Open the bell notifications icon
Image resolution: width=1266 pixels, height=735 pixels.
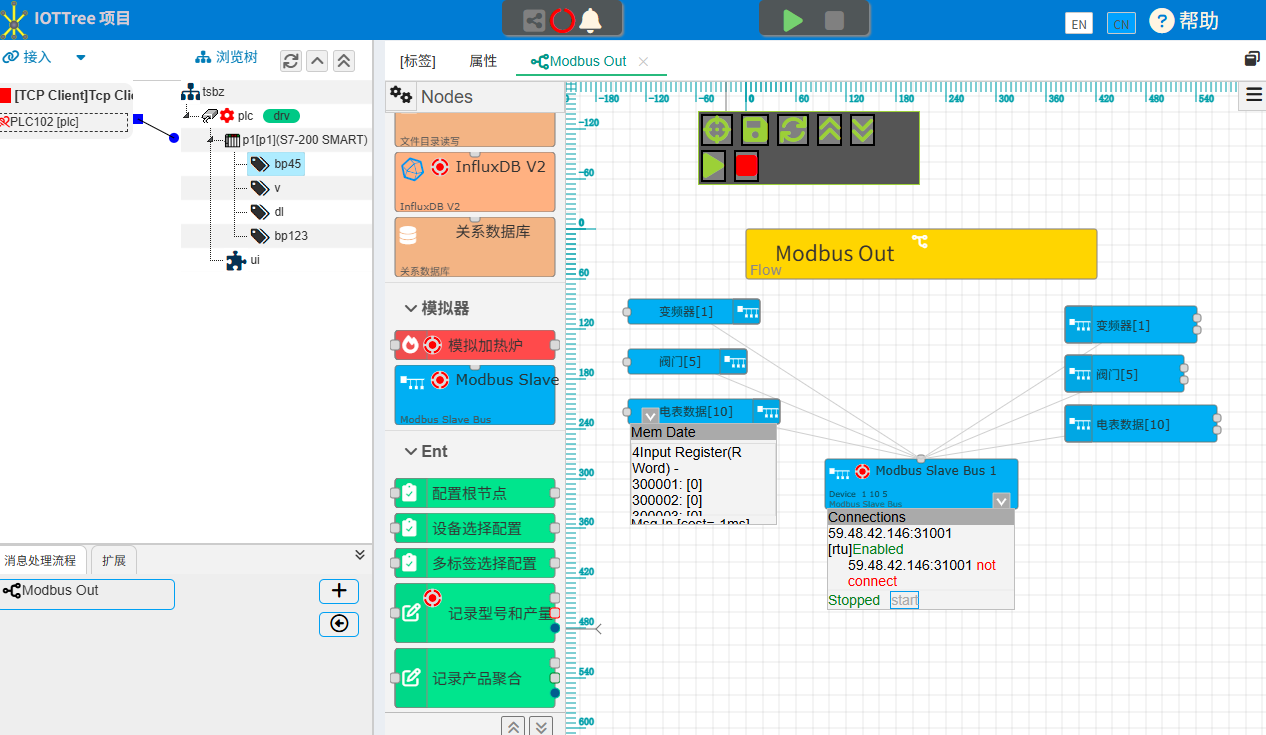point(591,19)
